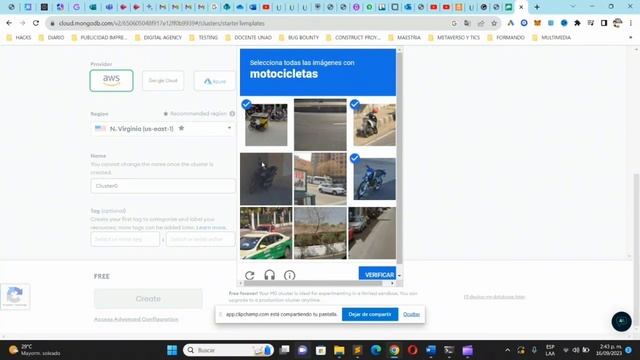The width and height of the screenshot is (640, 360).
Task: Select the dark parked motorcycle captcha tile
Action: click(266, 179)
